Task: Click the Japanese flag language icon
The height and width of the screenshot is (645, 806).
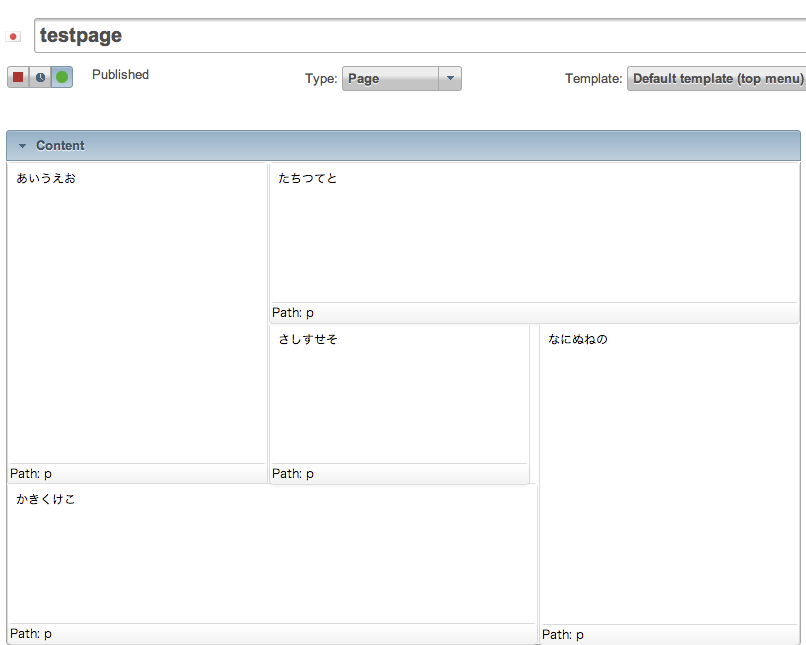Action: [13, 36]
